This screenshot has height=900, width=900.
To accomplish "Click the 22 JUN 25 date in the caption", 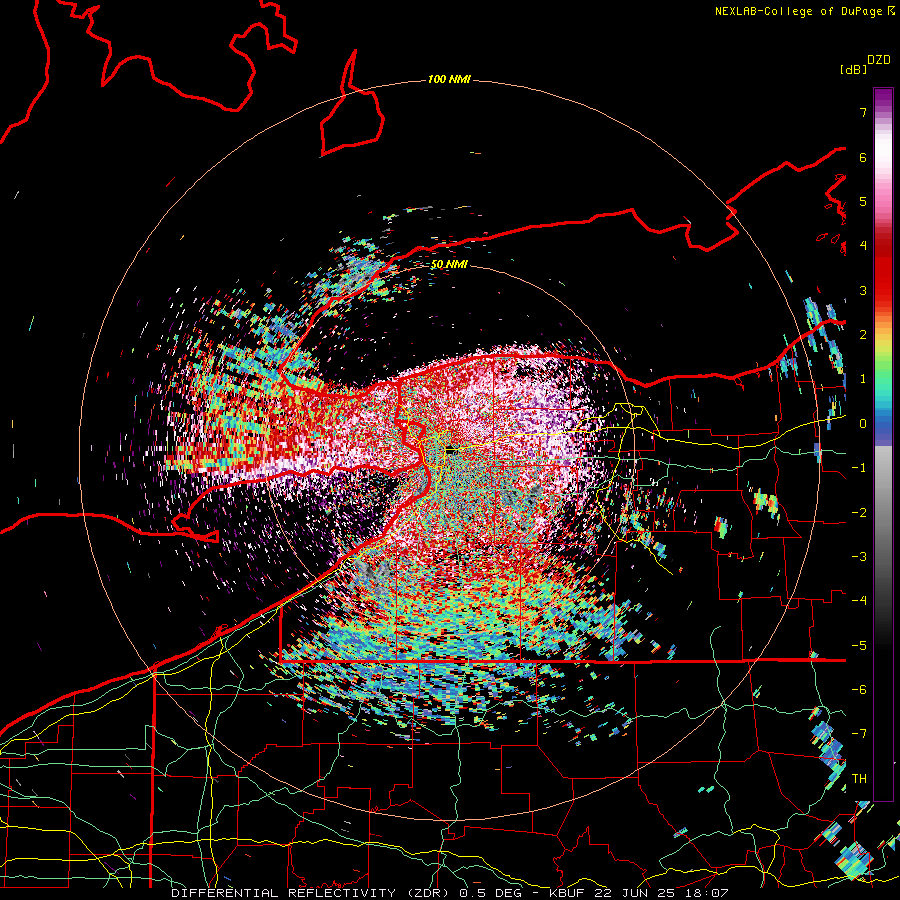I will coord(637,893).
